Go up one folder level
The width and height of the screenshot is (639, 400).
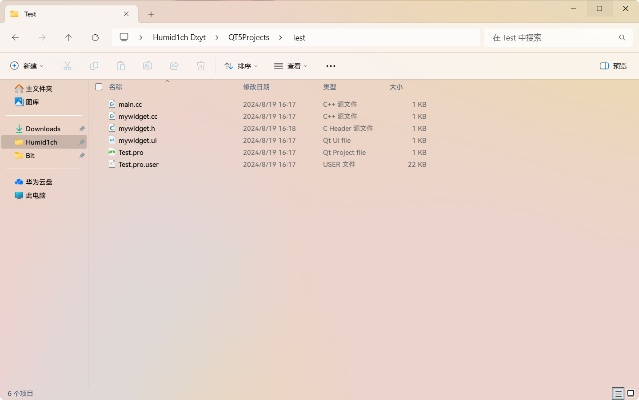(68, 37)
